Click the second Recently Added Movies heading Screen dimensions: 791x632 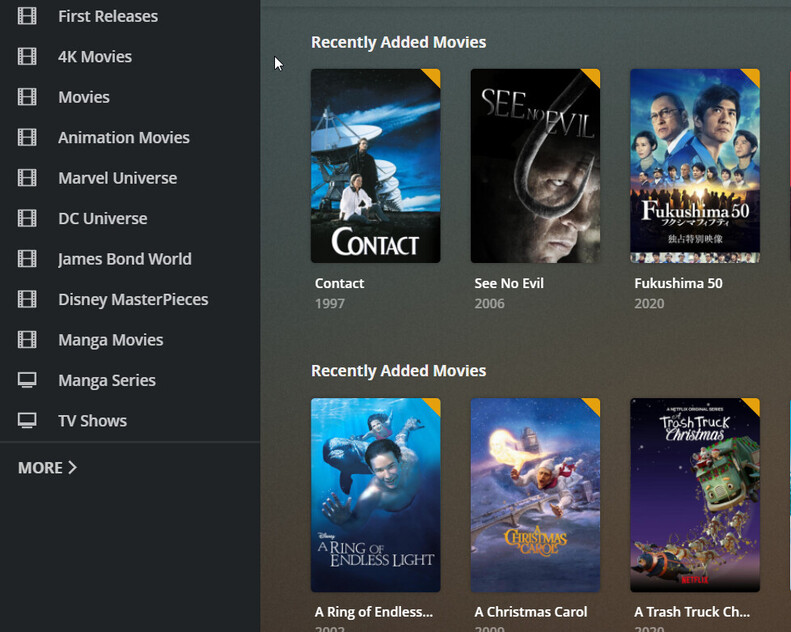point(399,371)
